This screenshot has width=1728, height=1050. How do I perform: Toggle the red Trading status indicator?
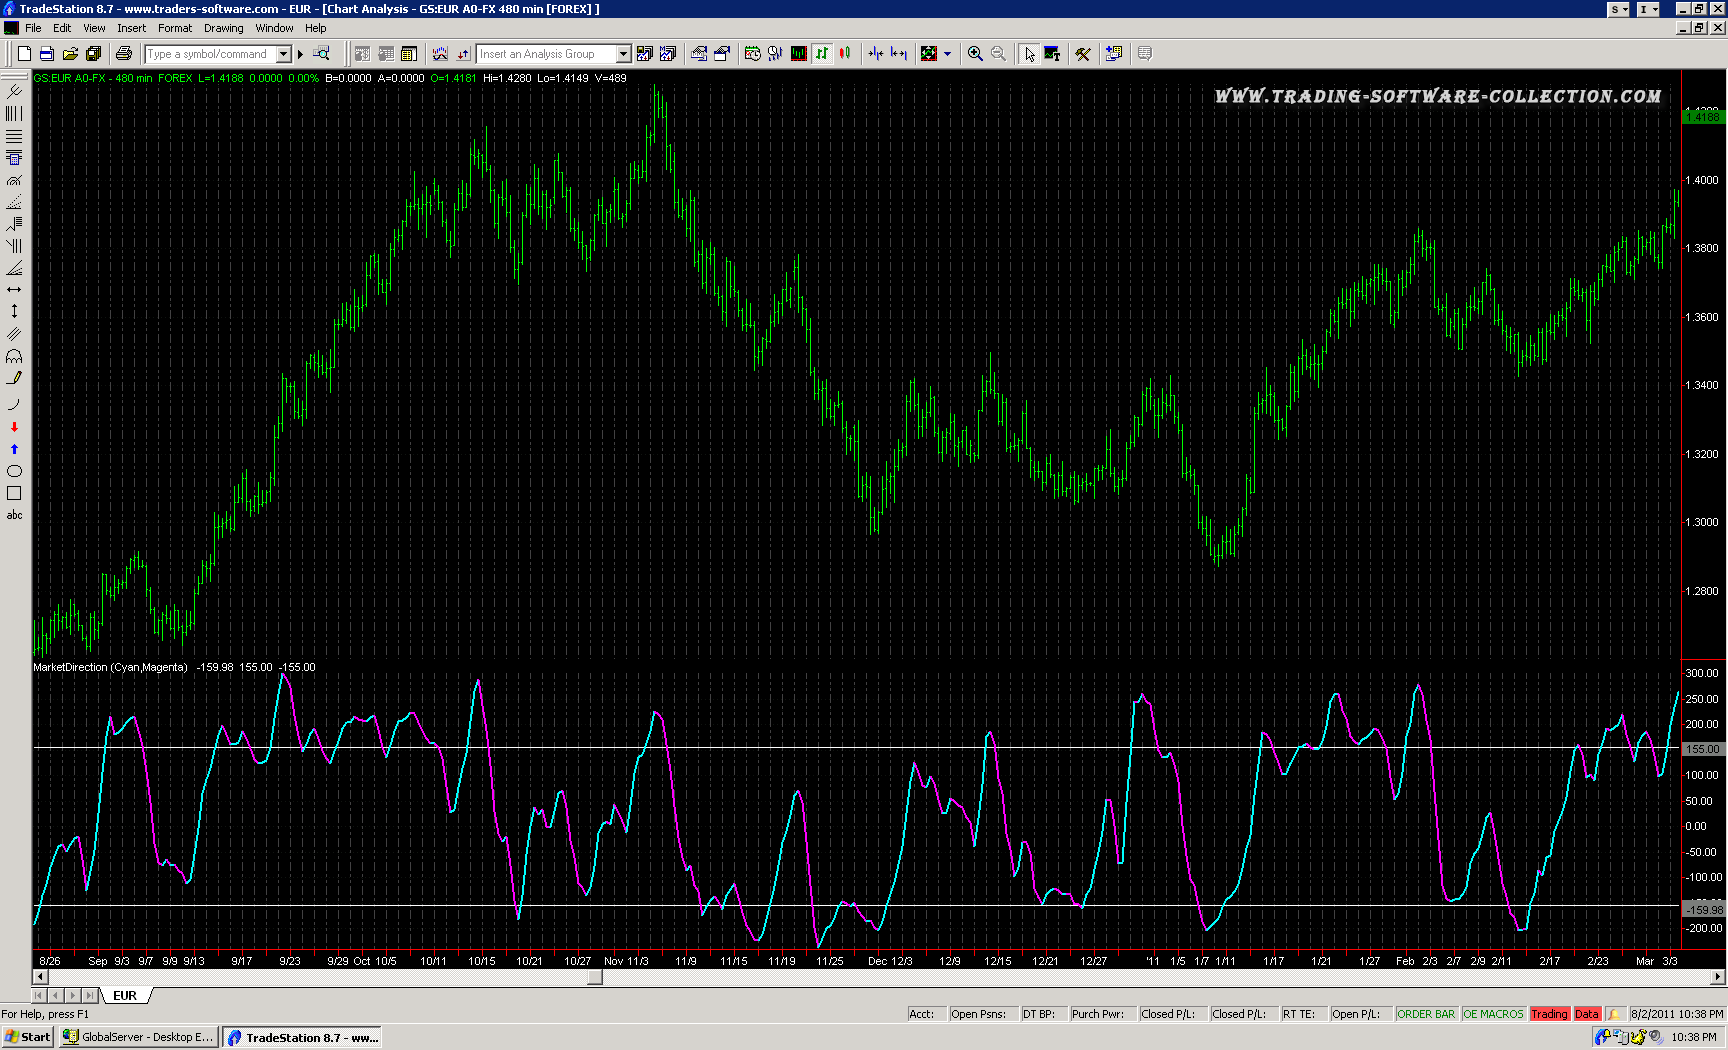point(1549,1014)
